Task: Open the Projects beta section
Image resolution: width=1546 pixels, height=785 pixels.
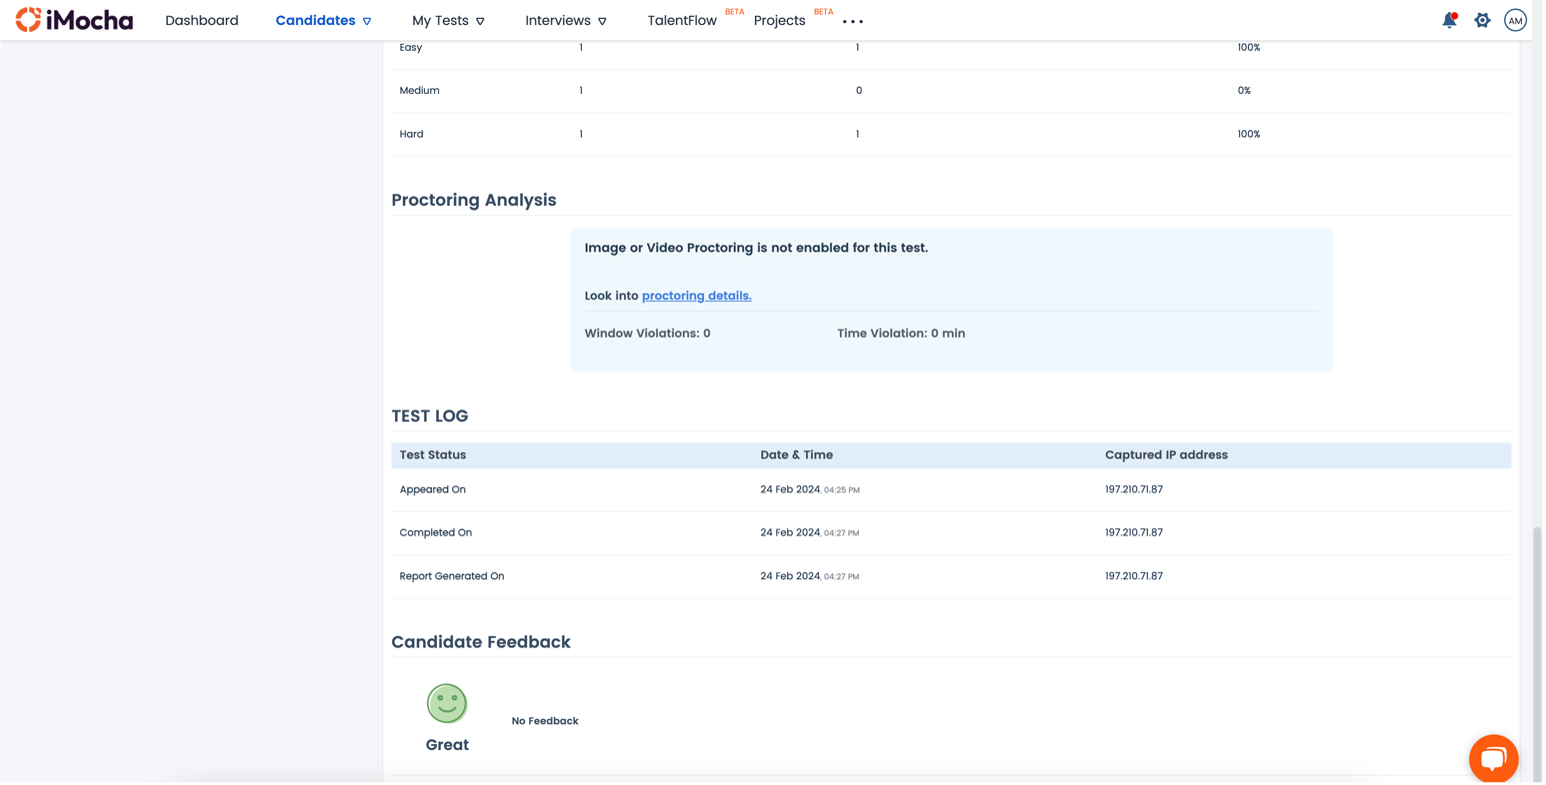Action: 779,20
